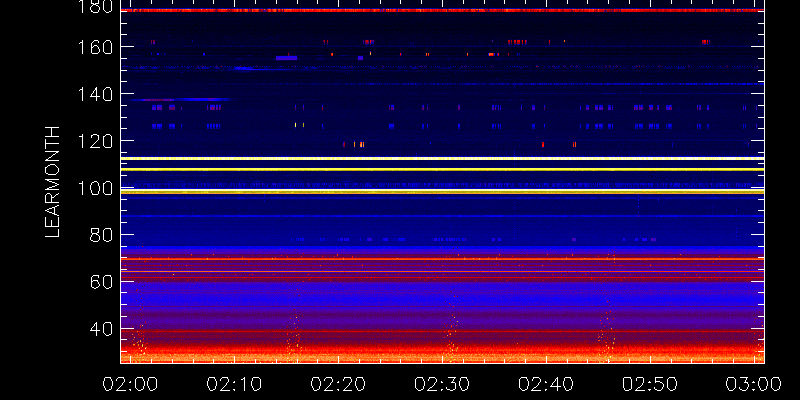Select the 60 frequency axis label

[102, 282]
